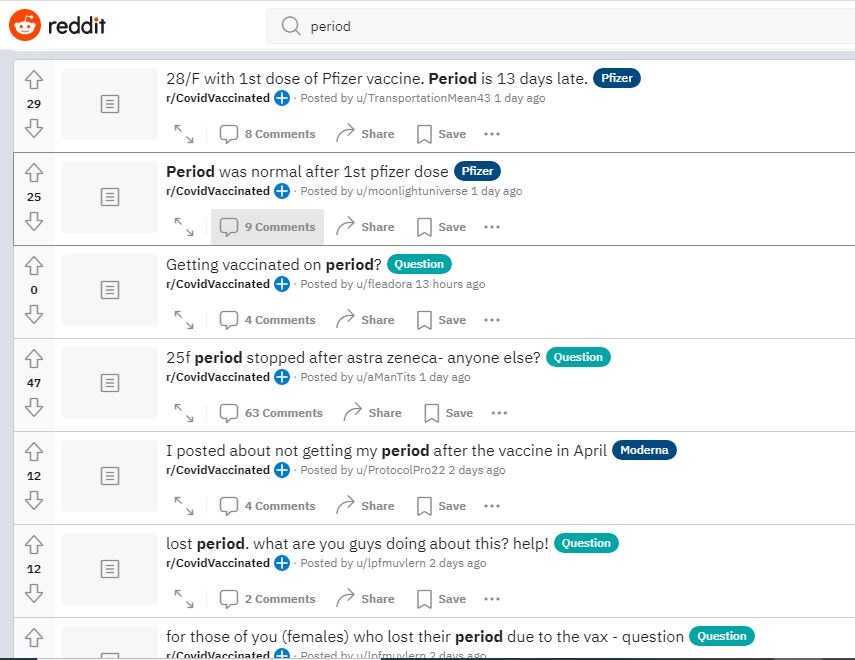Open 9 Comments on 'Period was normal' post

[267, 227]
